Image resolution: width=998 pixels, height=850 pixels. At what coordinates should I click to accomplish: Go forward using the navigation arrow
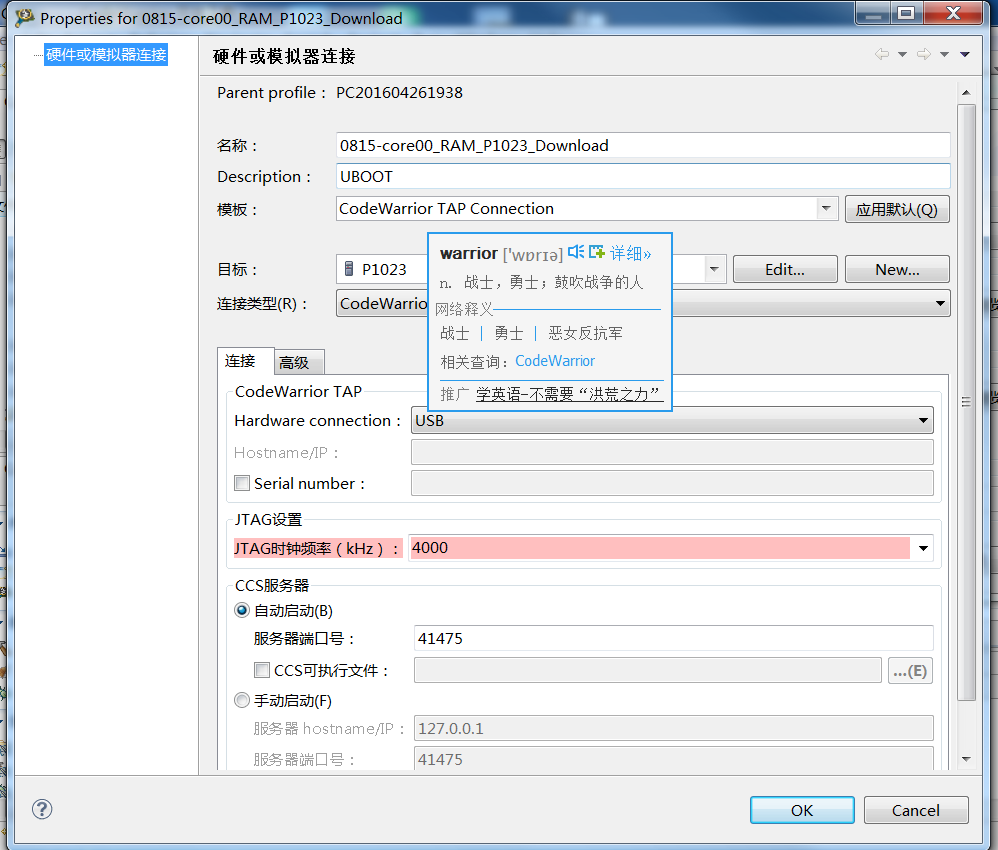pyautogui.click(x=924, y=54)
